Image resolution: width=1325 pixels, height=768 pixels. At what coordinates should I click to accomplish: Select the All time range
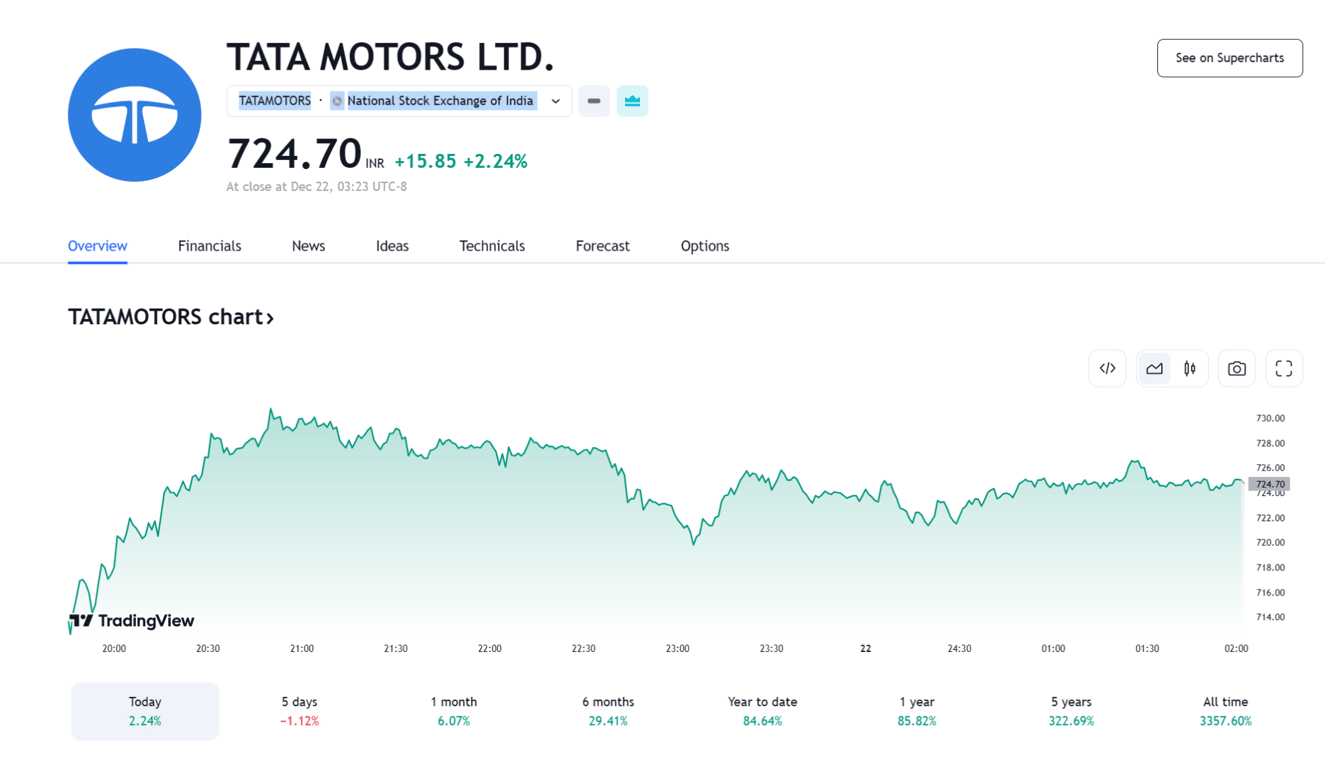pos(1225,711)
